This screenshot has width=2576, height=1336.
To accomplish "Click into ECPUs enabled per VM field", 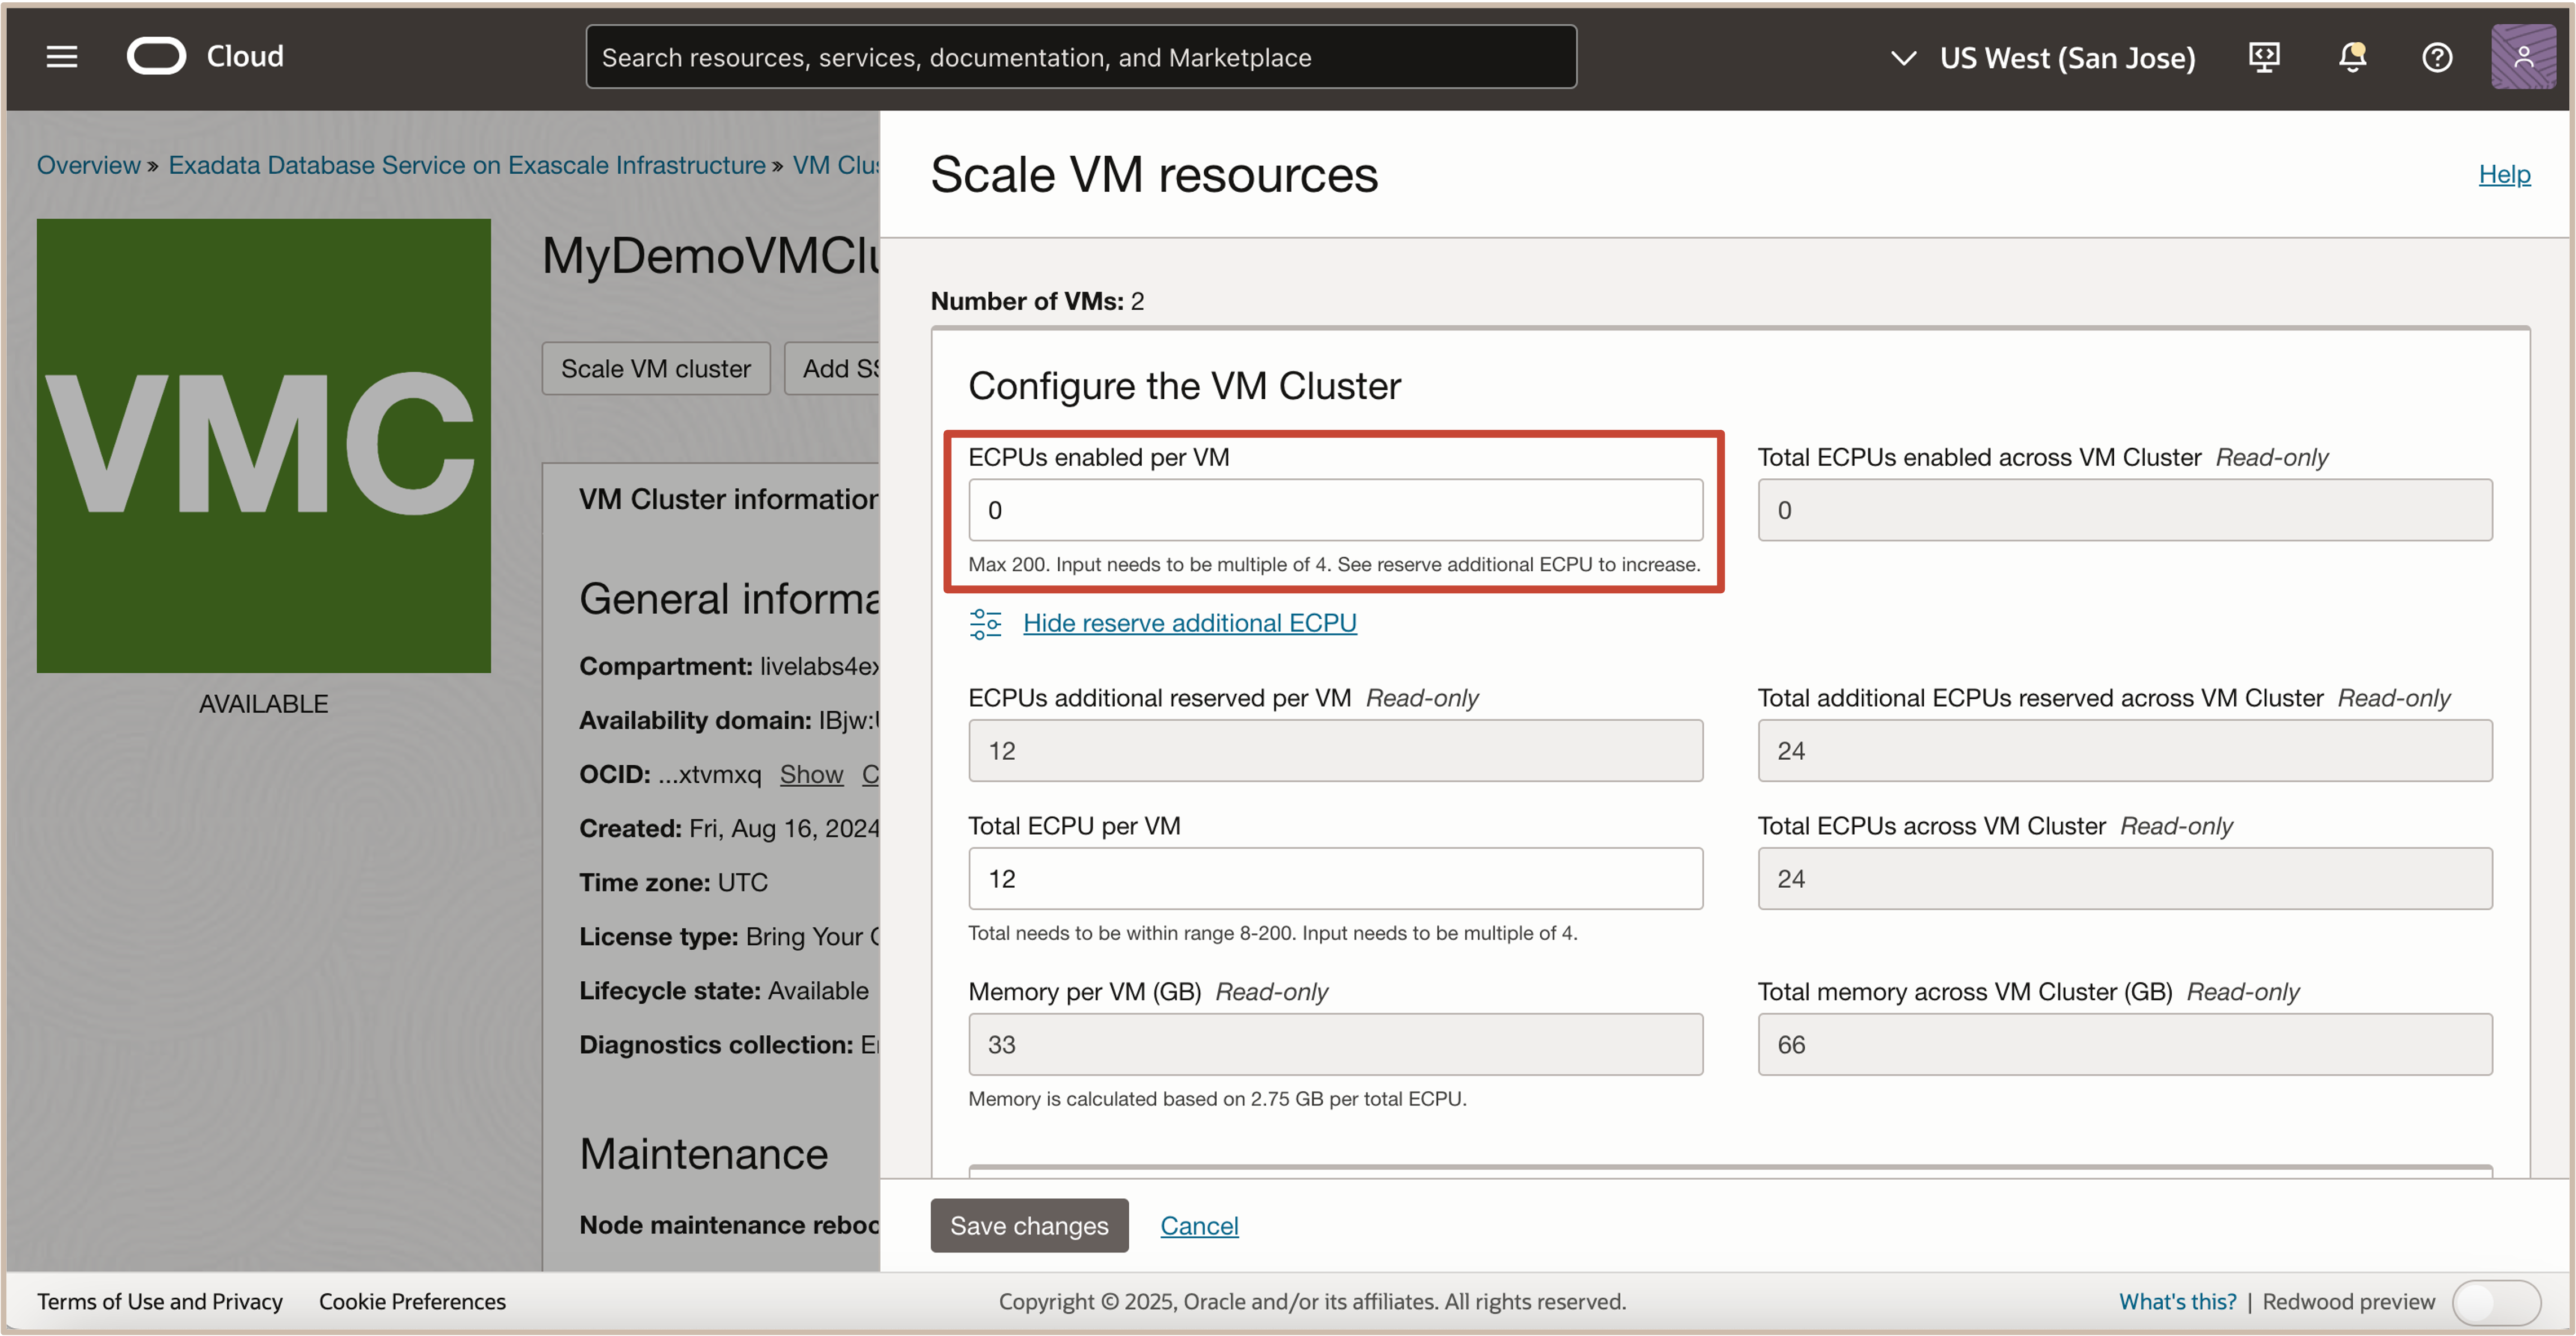I will click(1334, 510).
